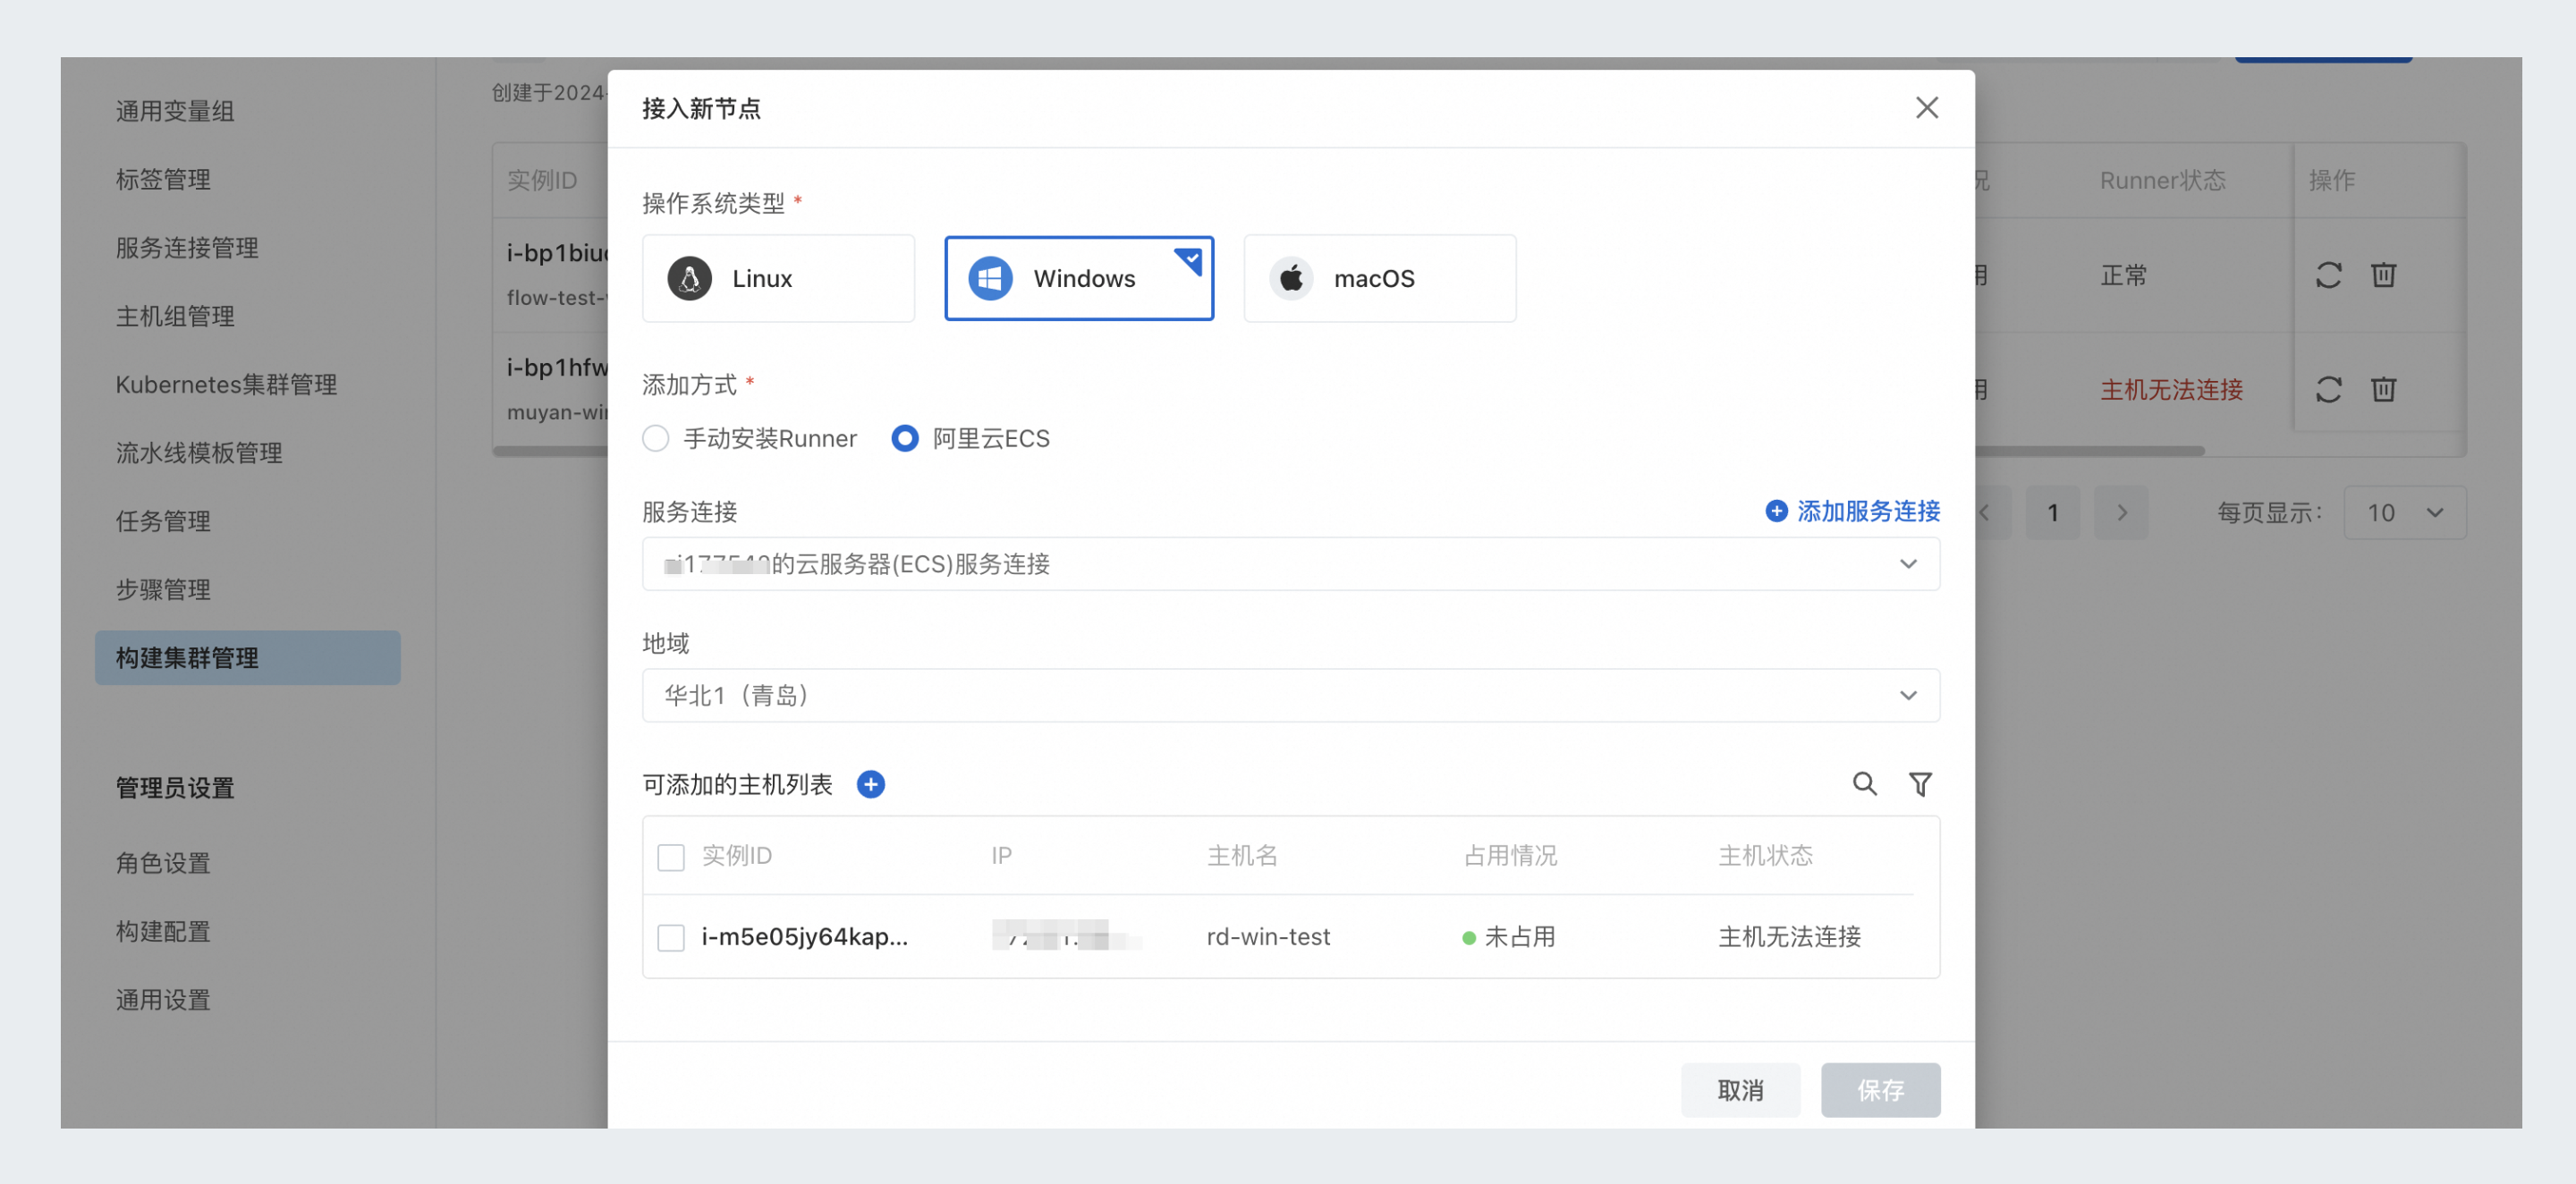Image resolution: width=2576 pixels, height=1184 pixels.
Task: Open 通用设置 in the sidebar
Action: tap(163, 999)
